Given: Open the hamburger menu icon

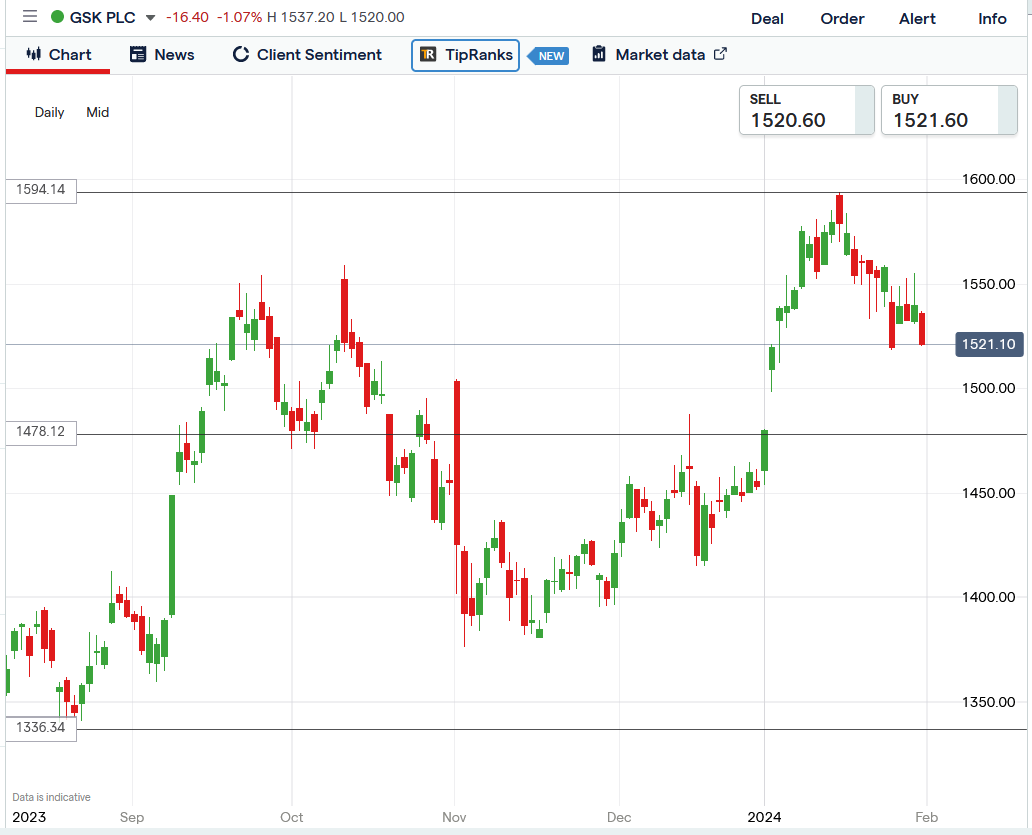Looking at the screenshot, I should 30,16.
